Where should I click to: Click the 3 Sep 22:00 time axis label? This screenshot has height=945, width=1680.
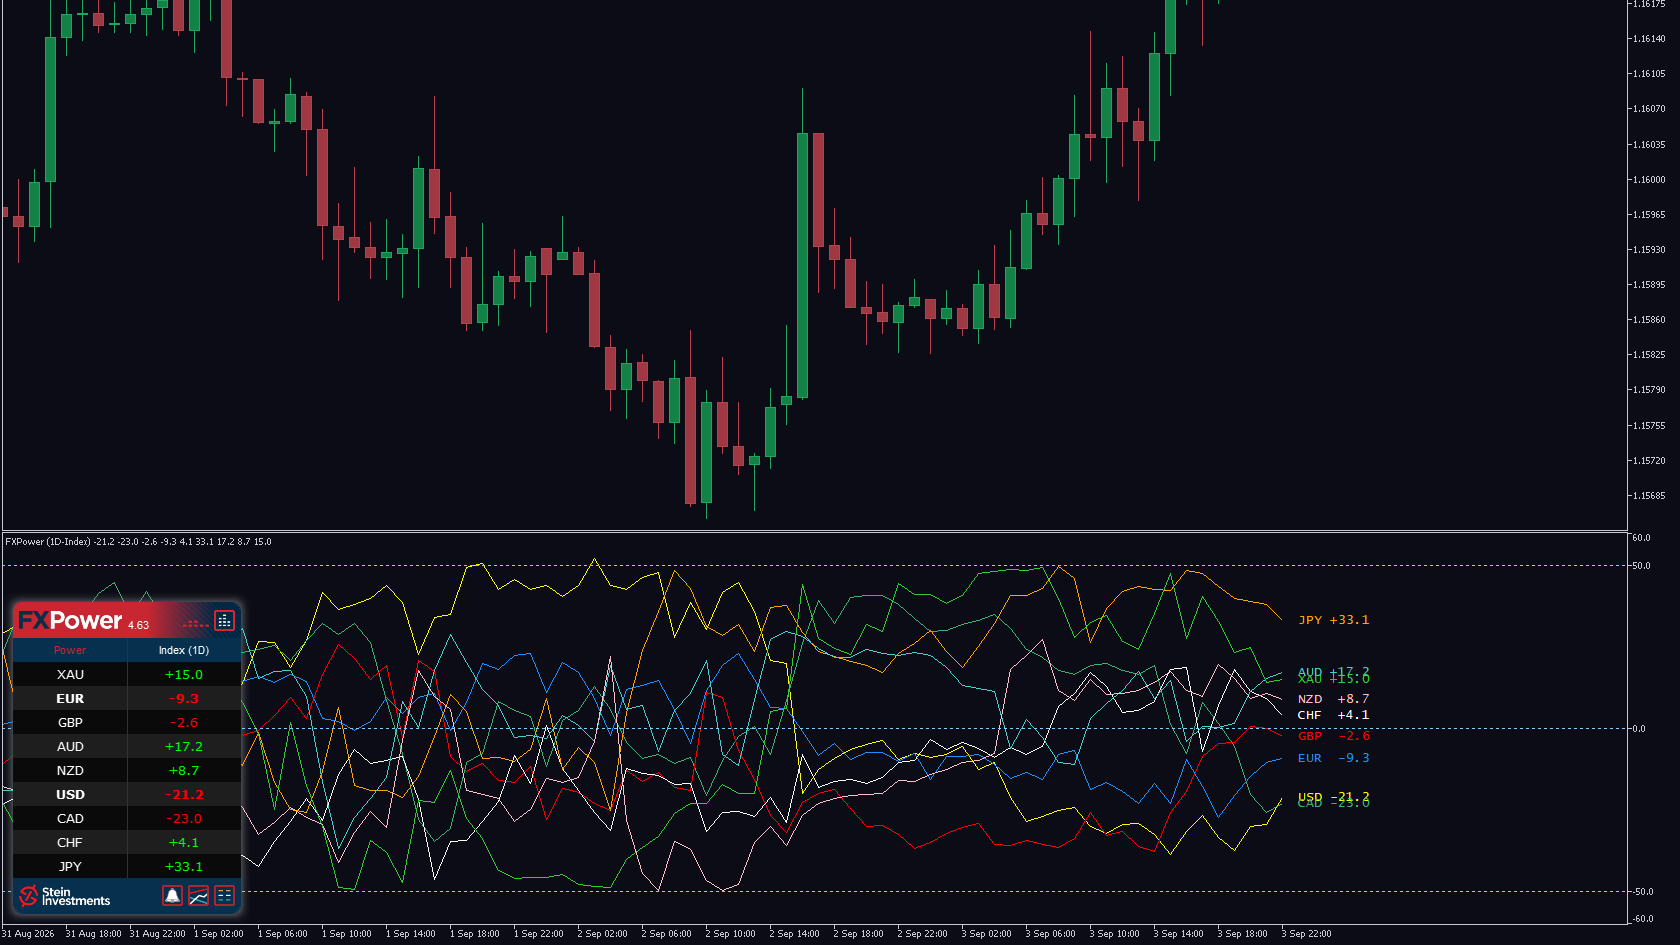[x=1306, y=934]
